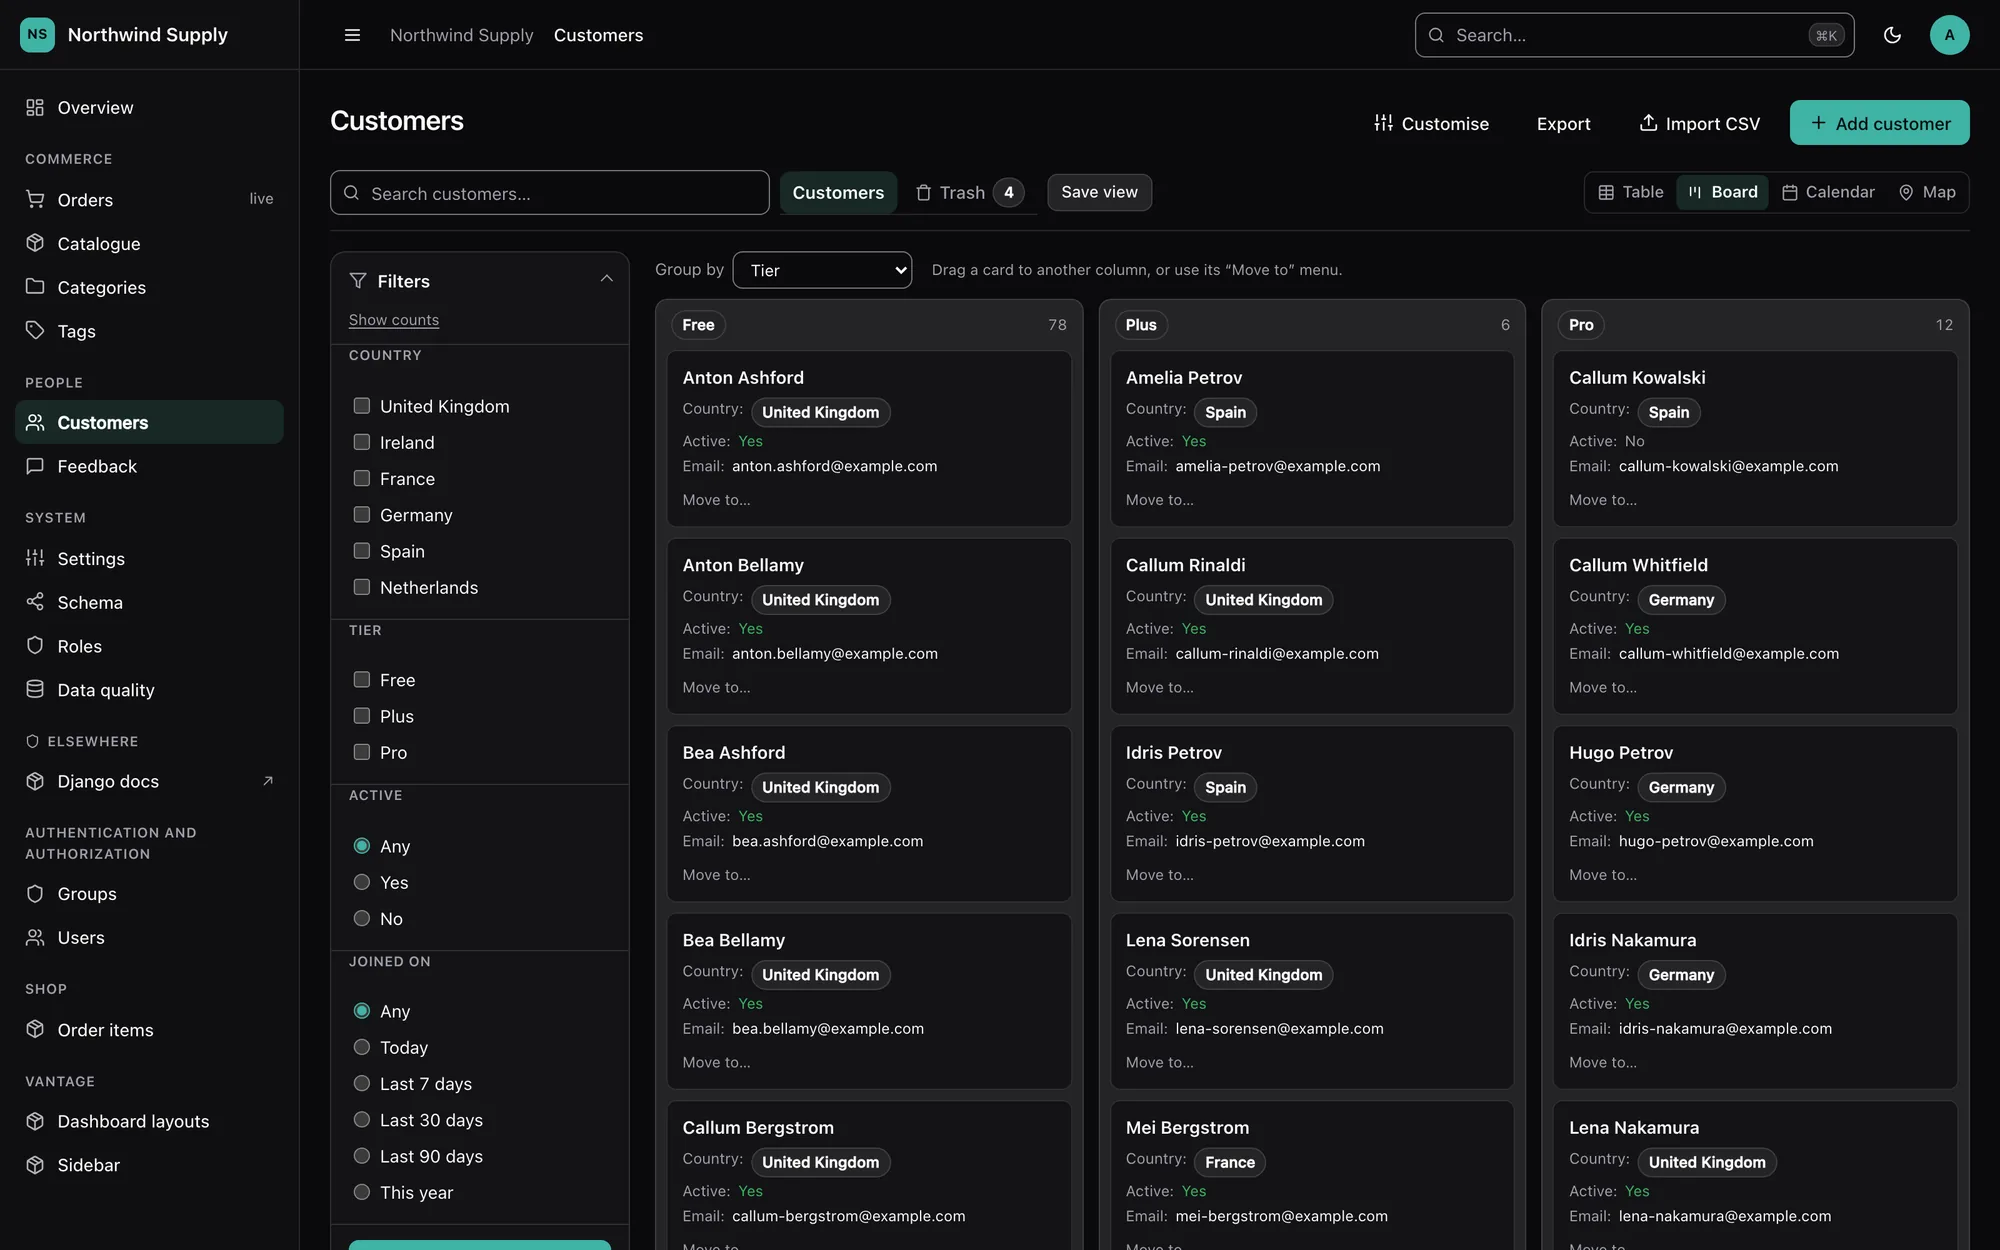Open Overview from the sidebar icon

pos(35,107)
